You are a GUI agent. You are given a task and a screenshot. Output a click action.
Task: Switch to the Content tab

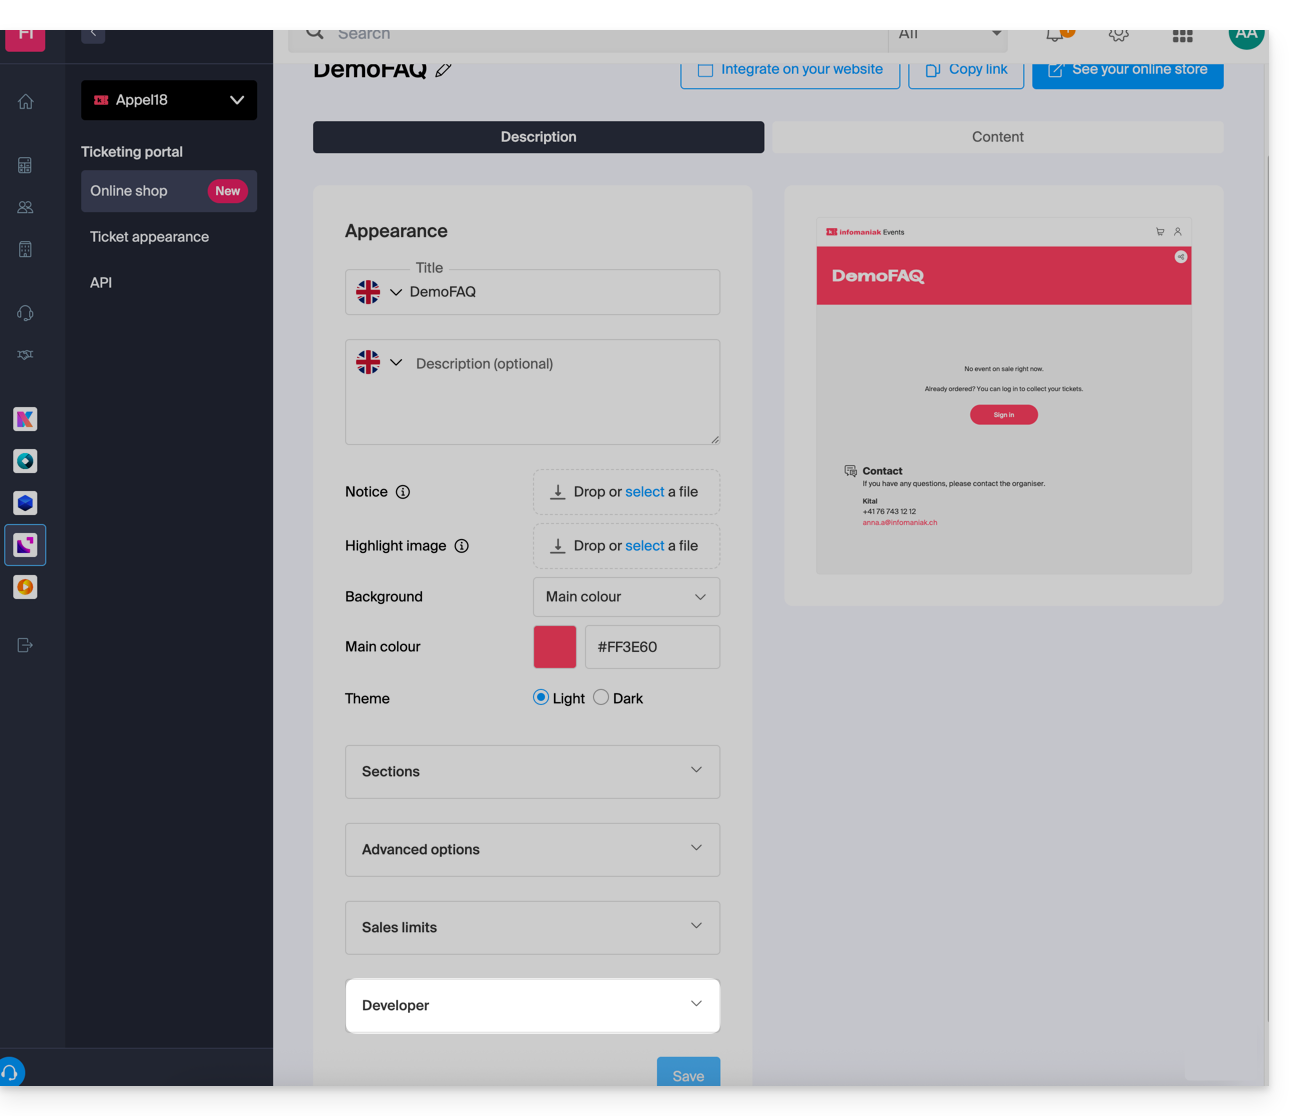coord(997,137)
